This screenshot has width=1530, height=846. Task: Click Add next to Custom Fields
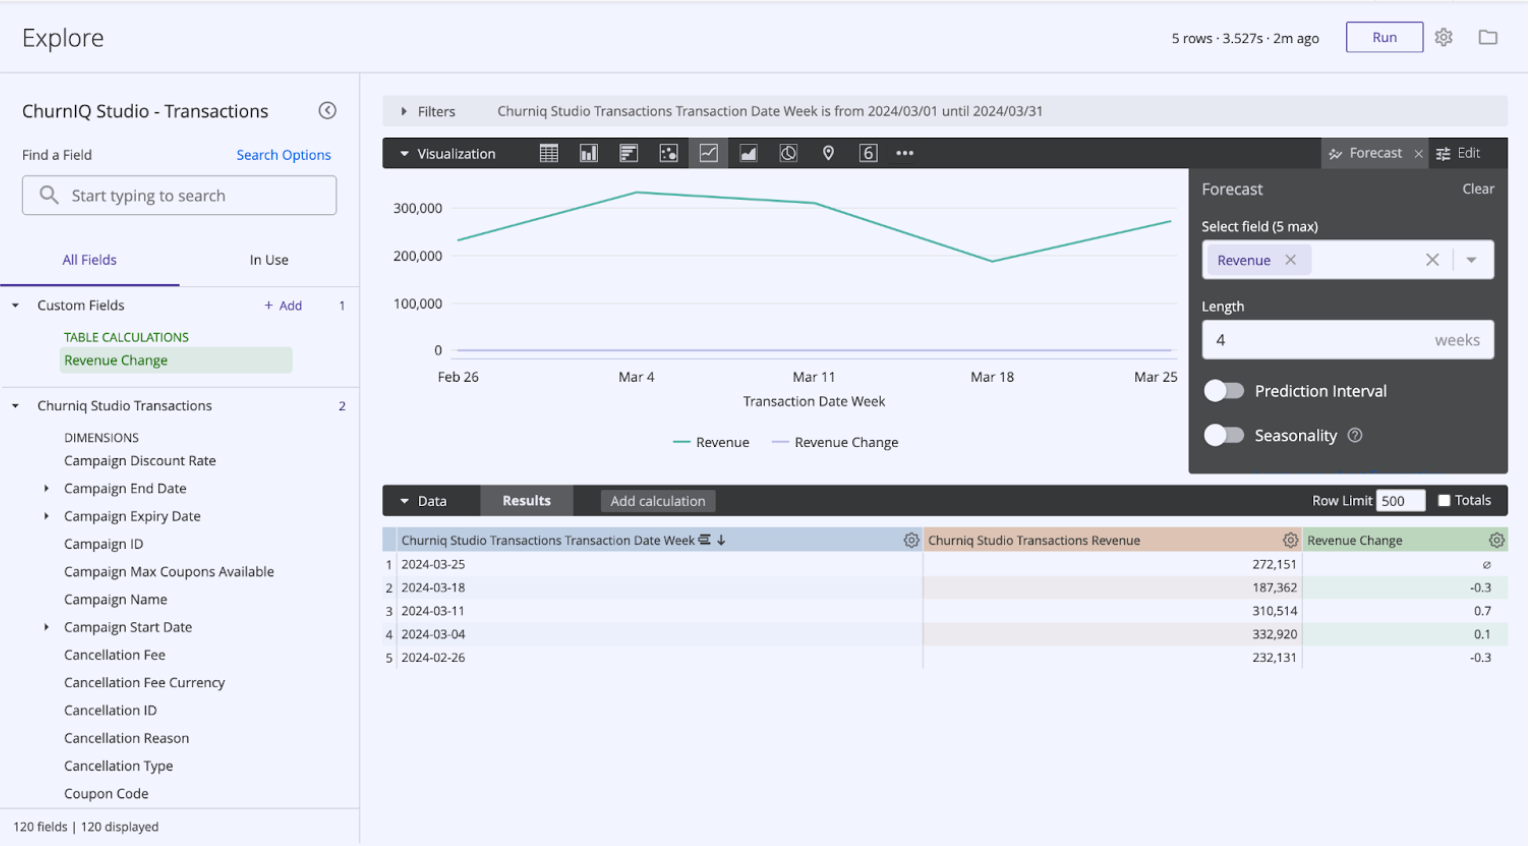click(x=283, y=306)
